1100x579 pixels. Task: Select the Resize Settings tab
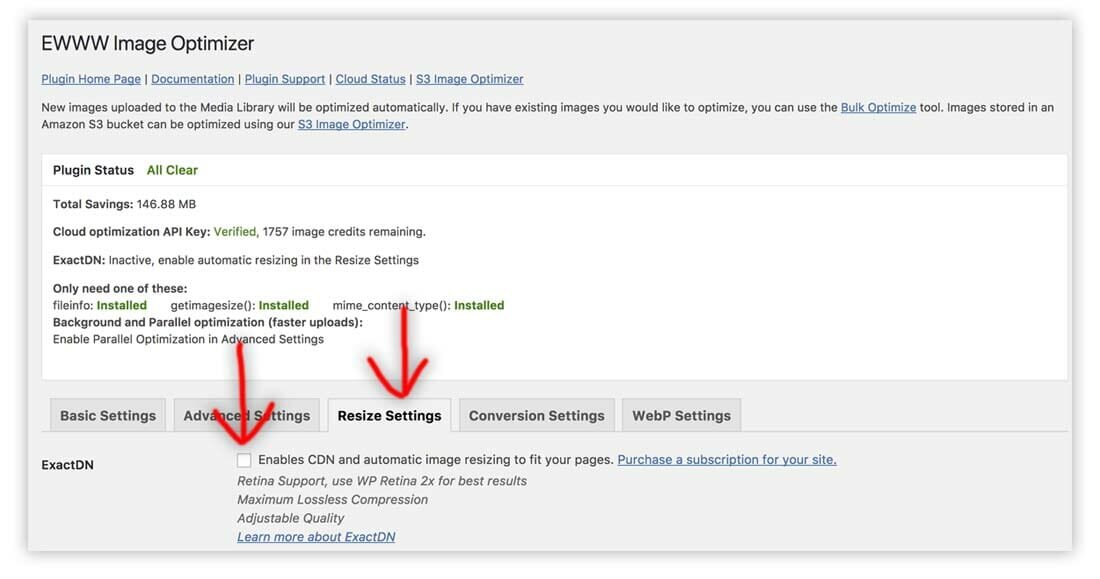pos(389,414)
